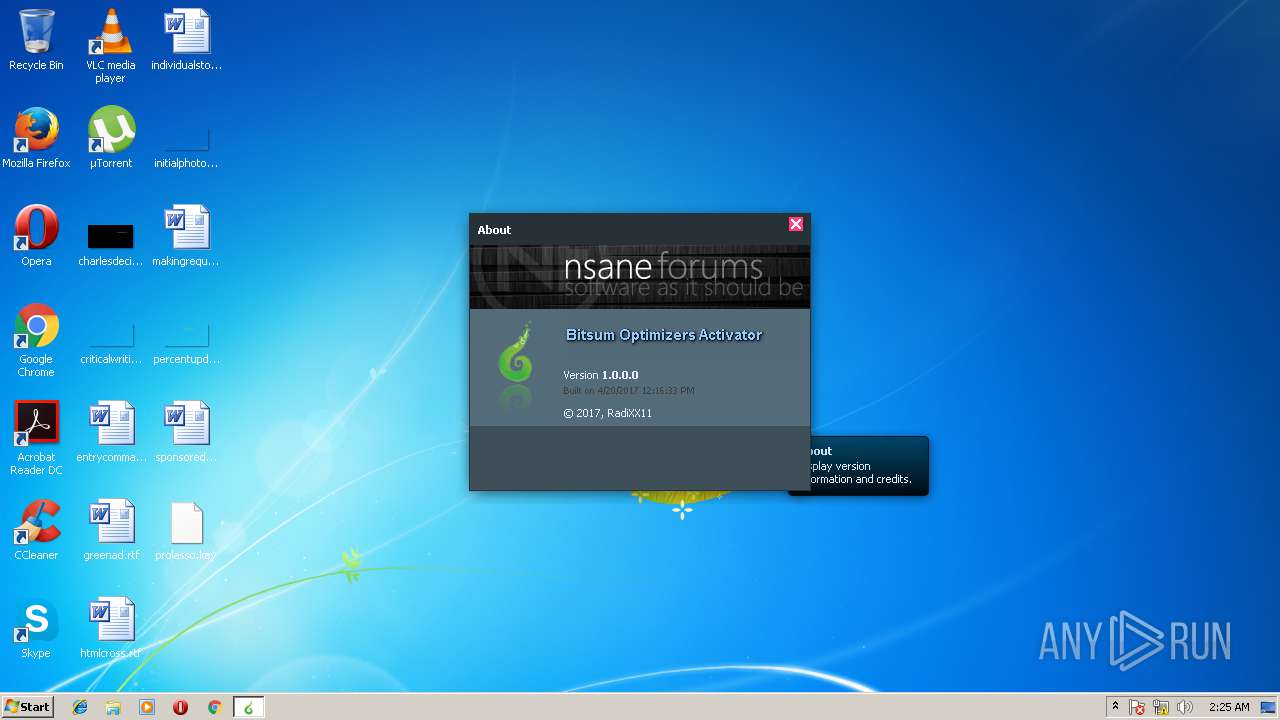The image size is (1280, 720).
Task: Show hidden system tray icons
Action: (x=1116, y=707)
